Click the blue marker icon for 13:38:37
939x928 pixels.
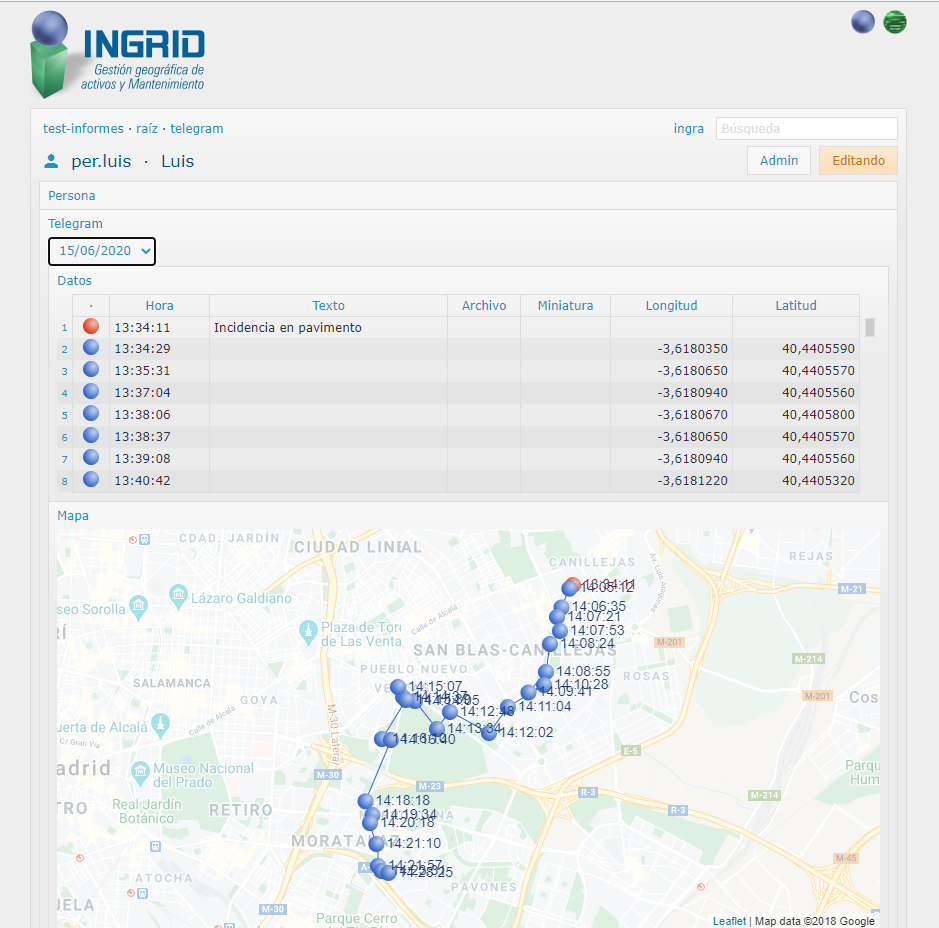(x=91, y=435)
